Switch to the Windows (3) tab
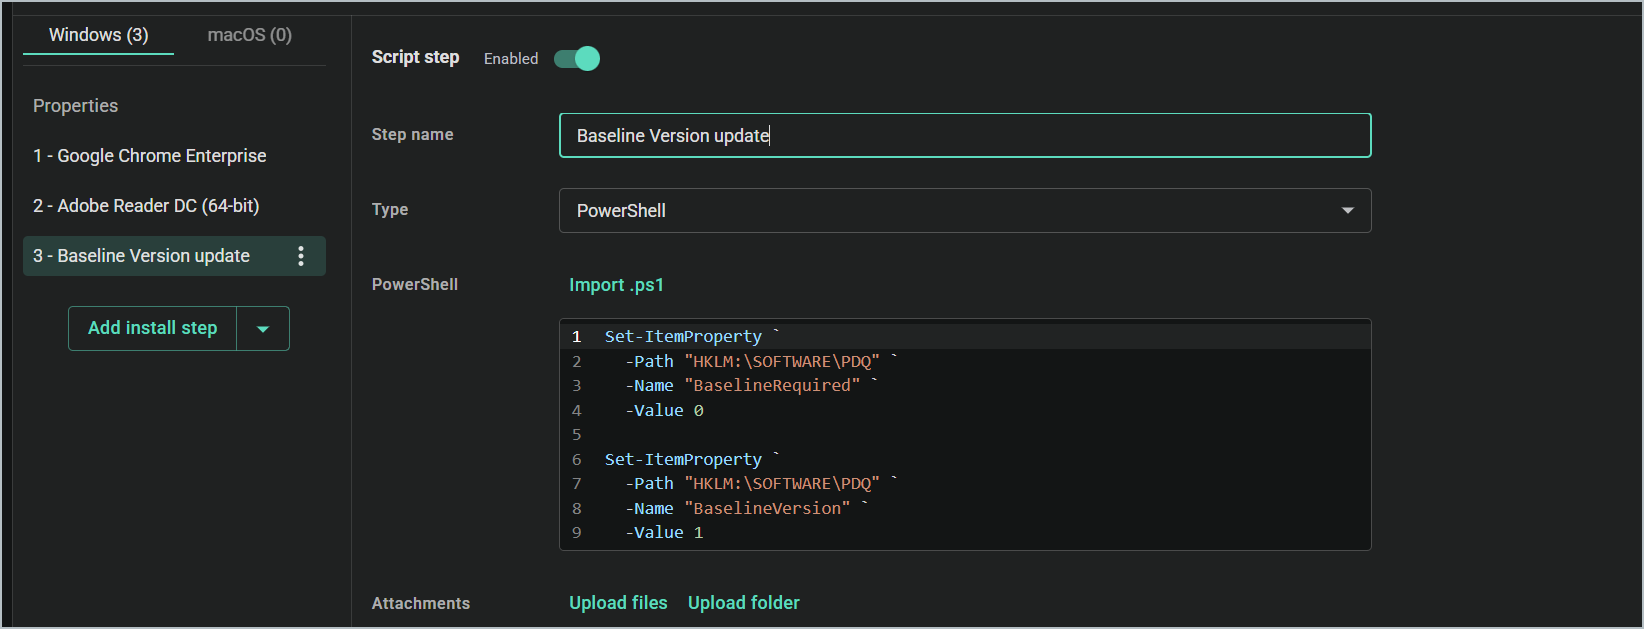The width and height of the screenshot is (1644, 629). click(x=98, y=35)
